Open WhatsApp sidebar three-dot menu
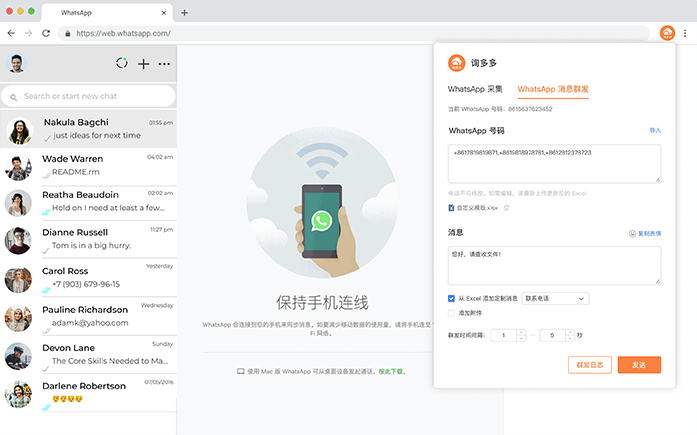The image size is (697, 435). (x=164, y=64)
